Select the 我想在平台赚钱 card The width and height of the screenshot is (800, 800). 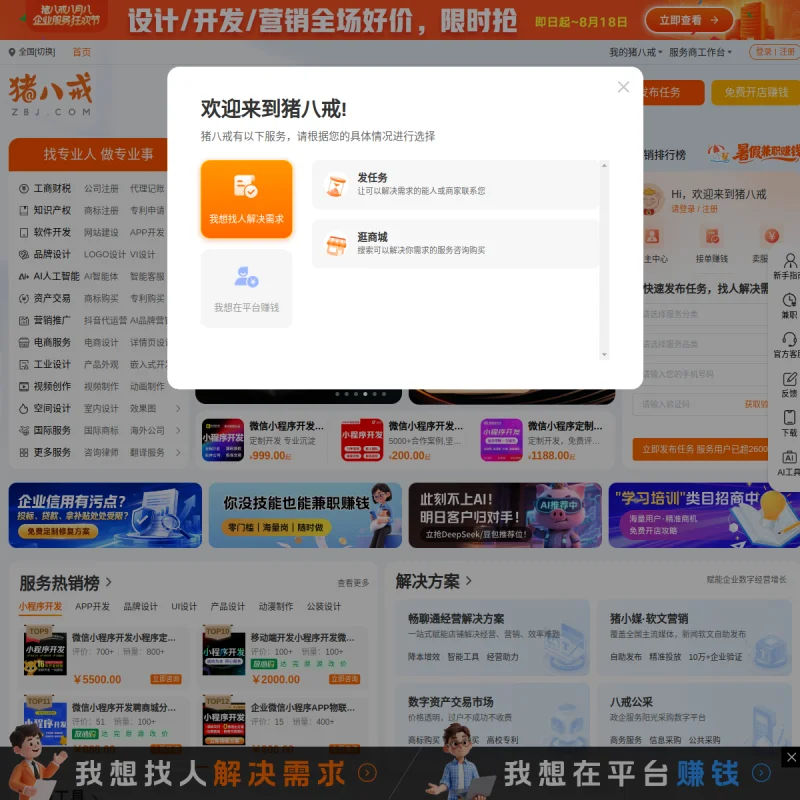[246, 288]
